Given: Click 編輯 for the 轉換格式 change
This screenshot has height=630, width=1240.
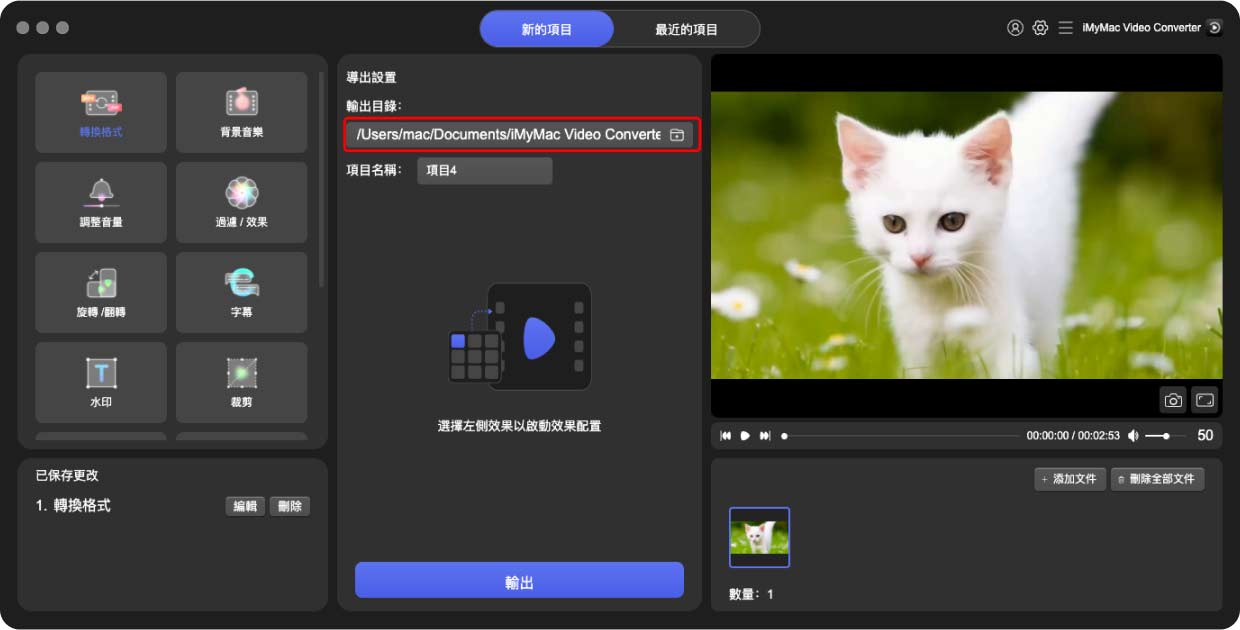Looking at the screenshot, I should coord(245,507).
